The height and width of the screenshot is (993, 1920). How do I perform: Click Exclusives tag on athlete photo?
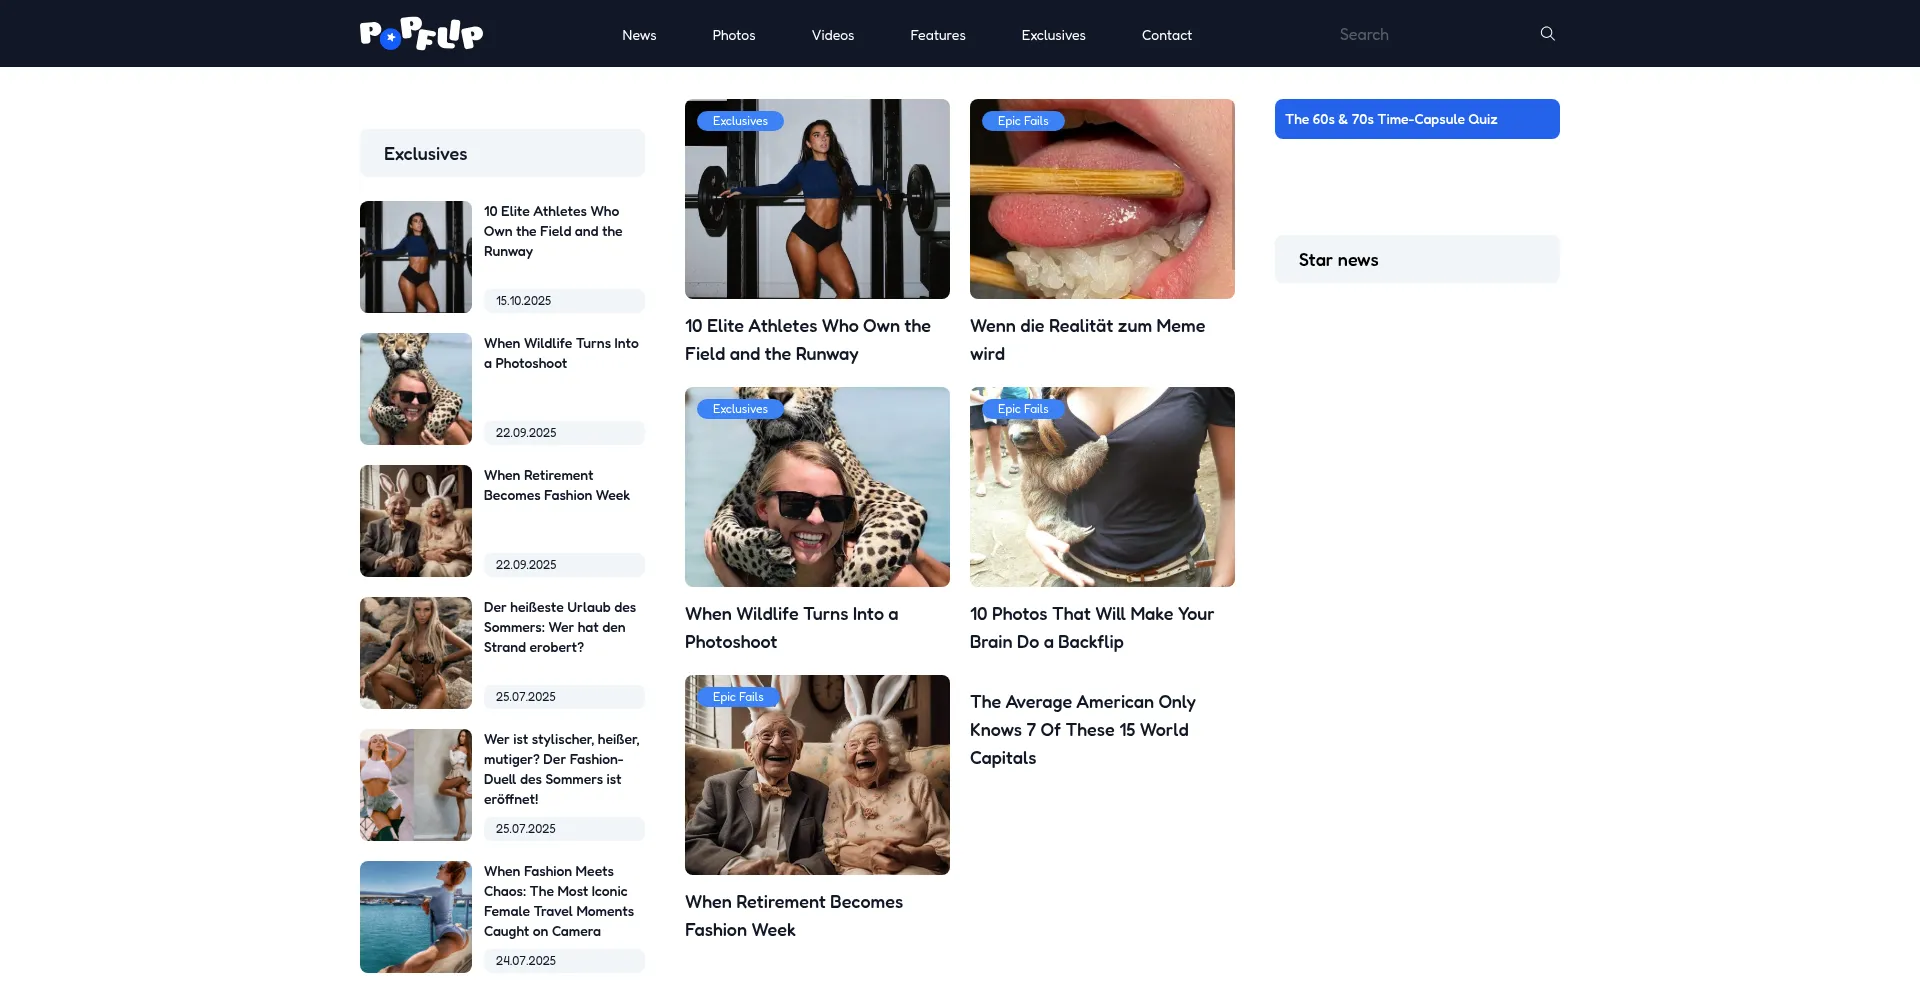[x=740, y=121]
